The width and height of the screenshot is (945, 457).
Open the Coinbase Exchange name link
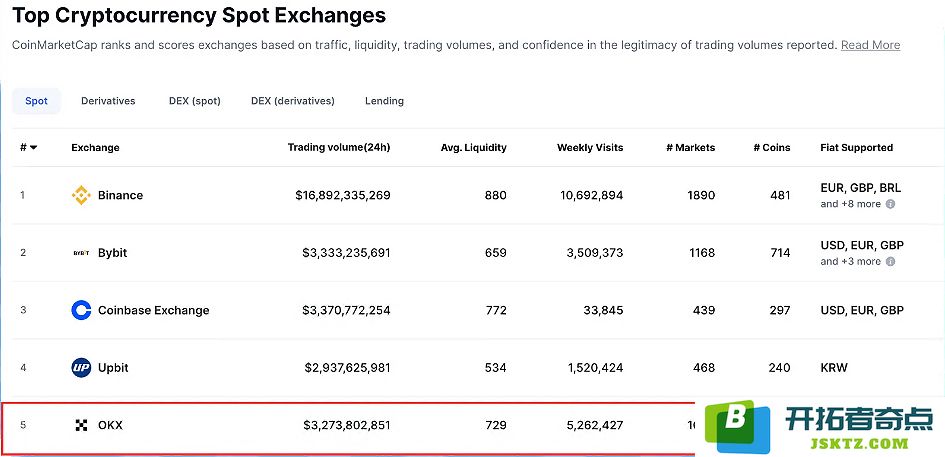154,310
